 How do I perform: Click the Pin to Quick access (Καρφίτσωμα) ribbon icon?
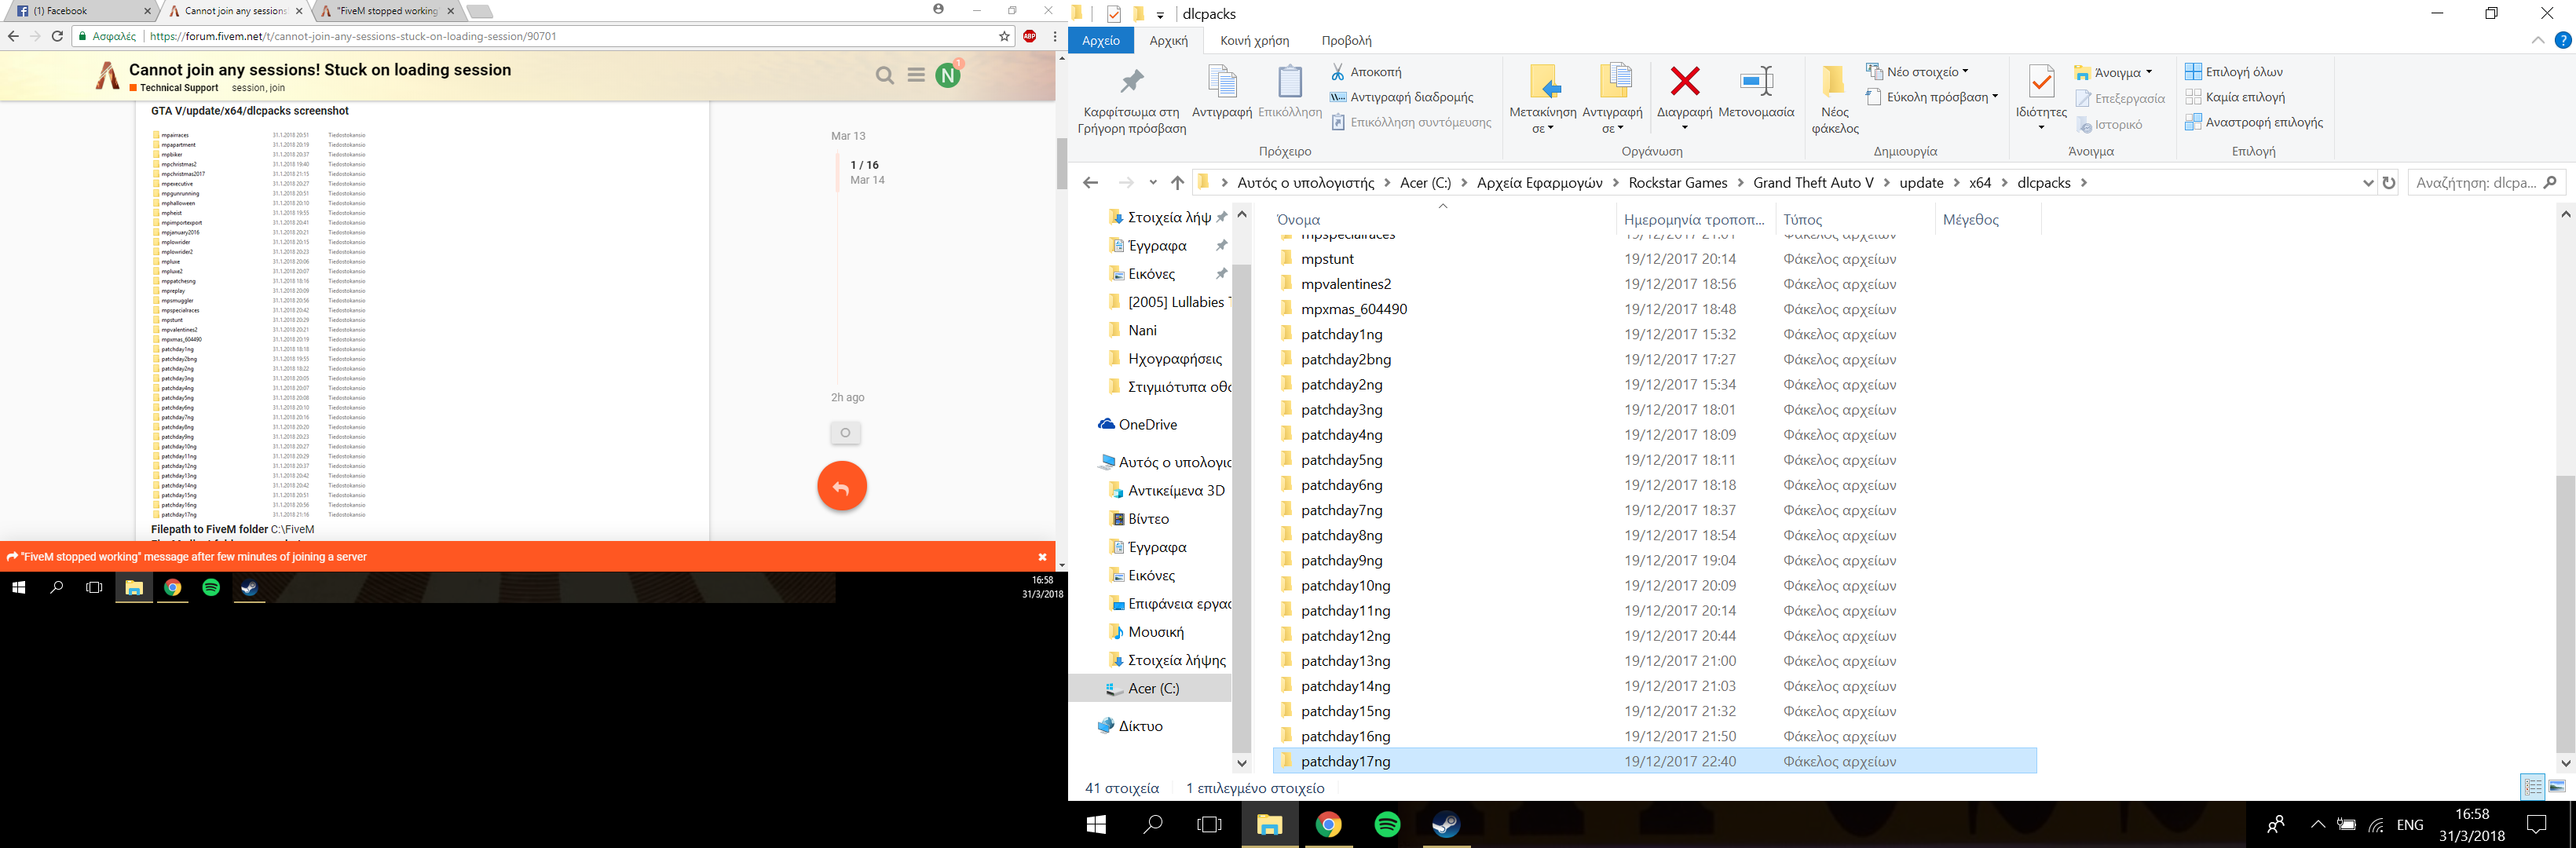tap(1132, 82)
